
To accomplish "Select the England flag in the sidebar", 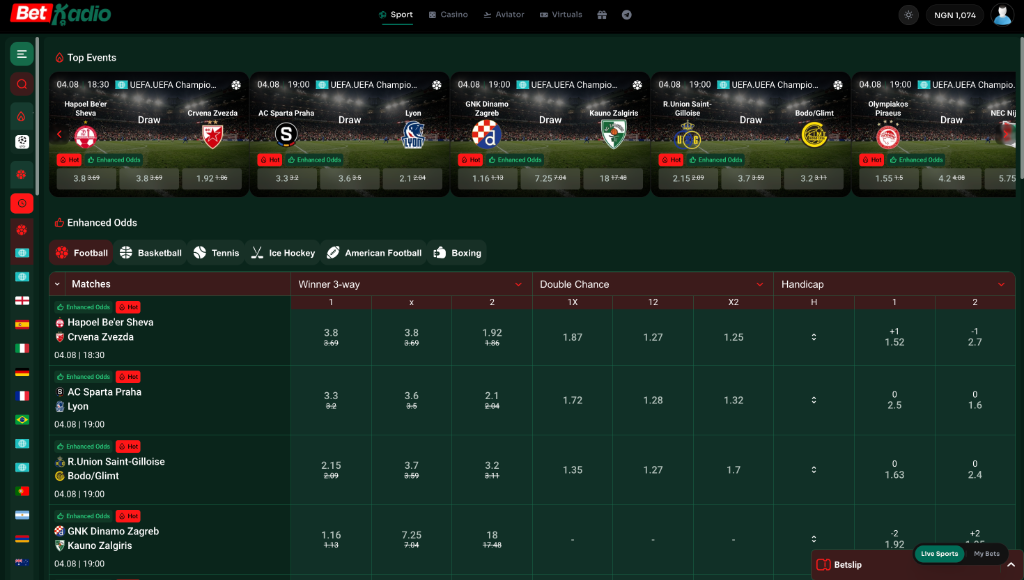I will [x=22, y=300].
